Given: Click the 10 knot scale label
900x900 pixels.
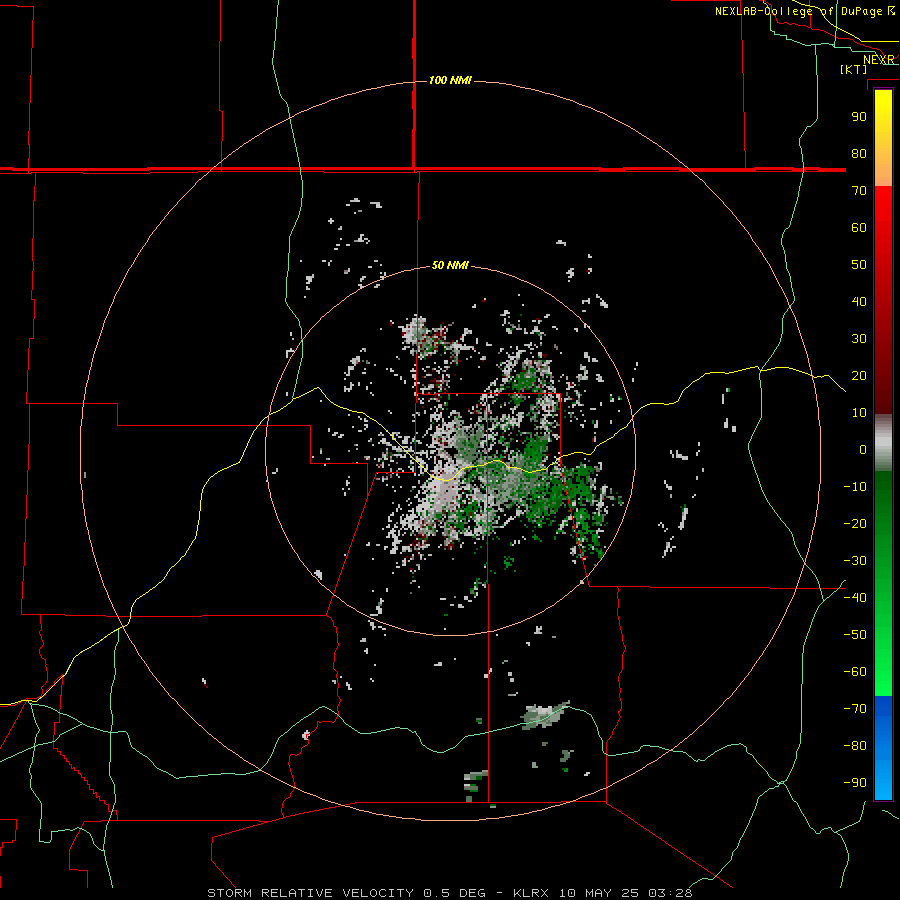Looking at the screenshot, I should tap(859, 413).
